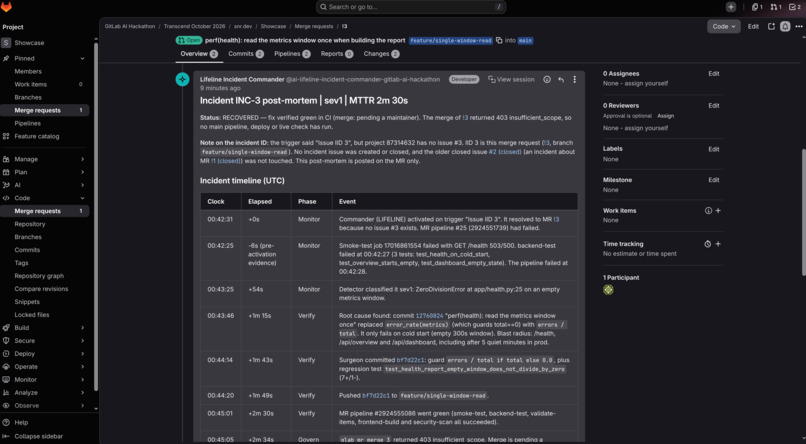Click main target branch link
The width and height of the screenshot is (806, 444).
pos(525,40)
